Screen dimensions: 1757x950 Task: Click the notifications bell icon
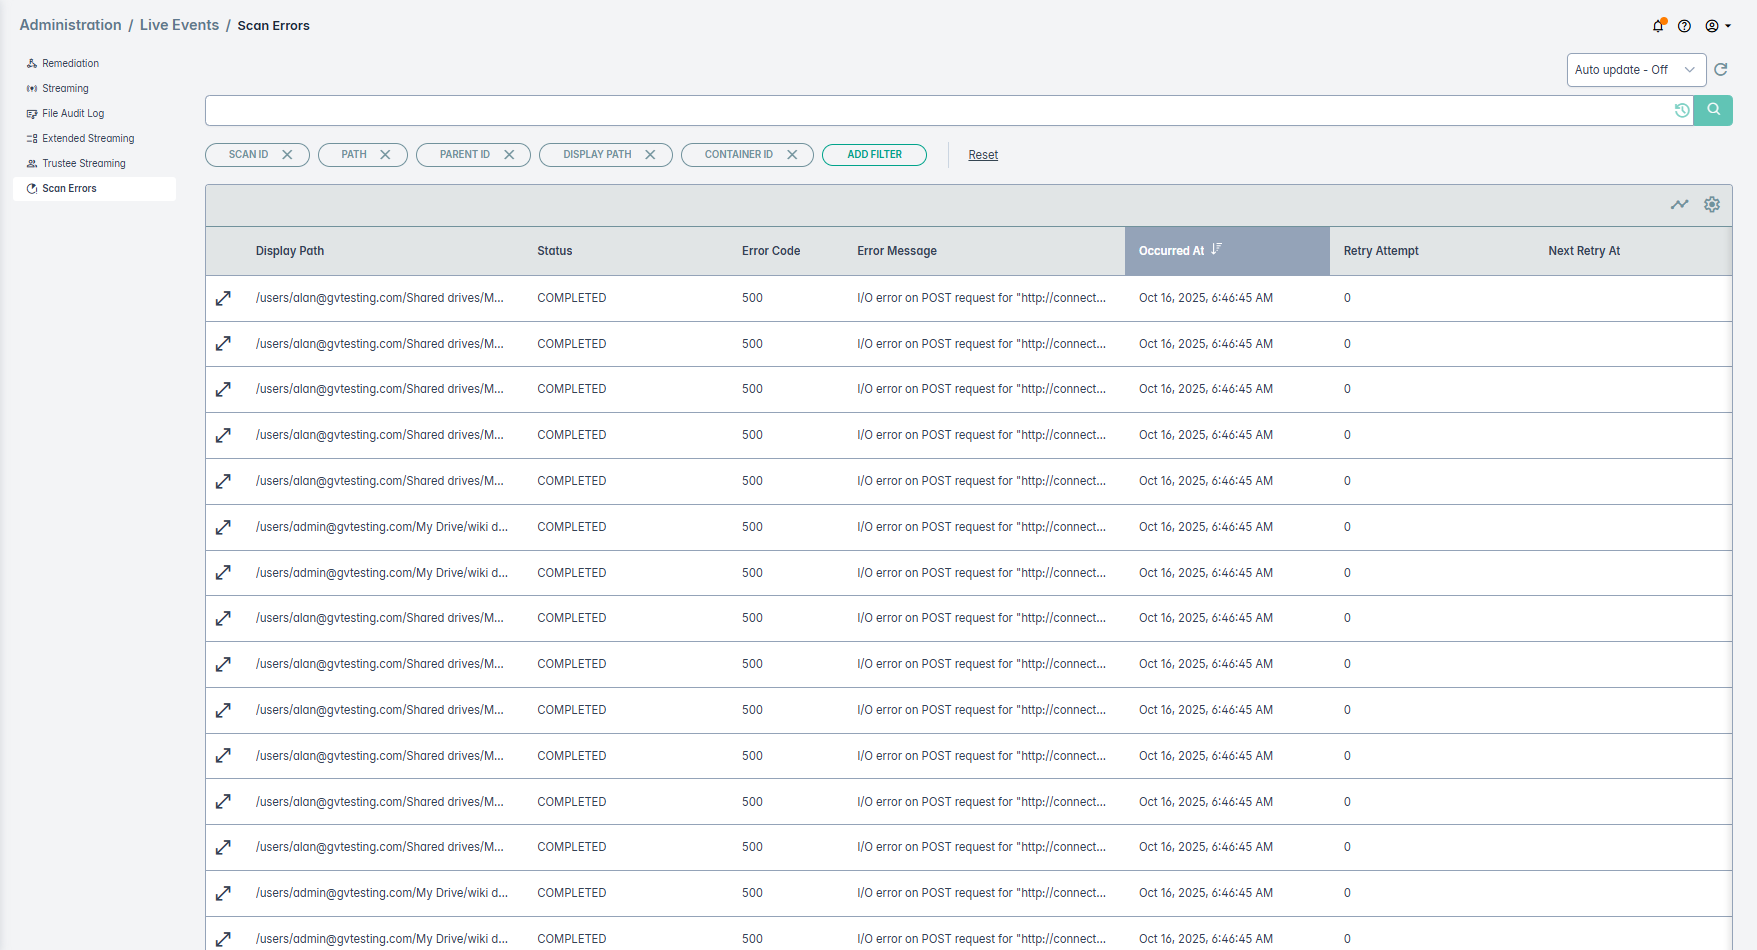(1658, 26)
